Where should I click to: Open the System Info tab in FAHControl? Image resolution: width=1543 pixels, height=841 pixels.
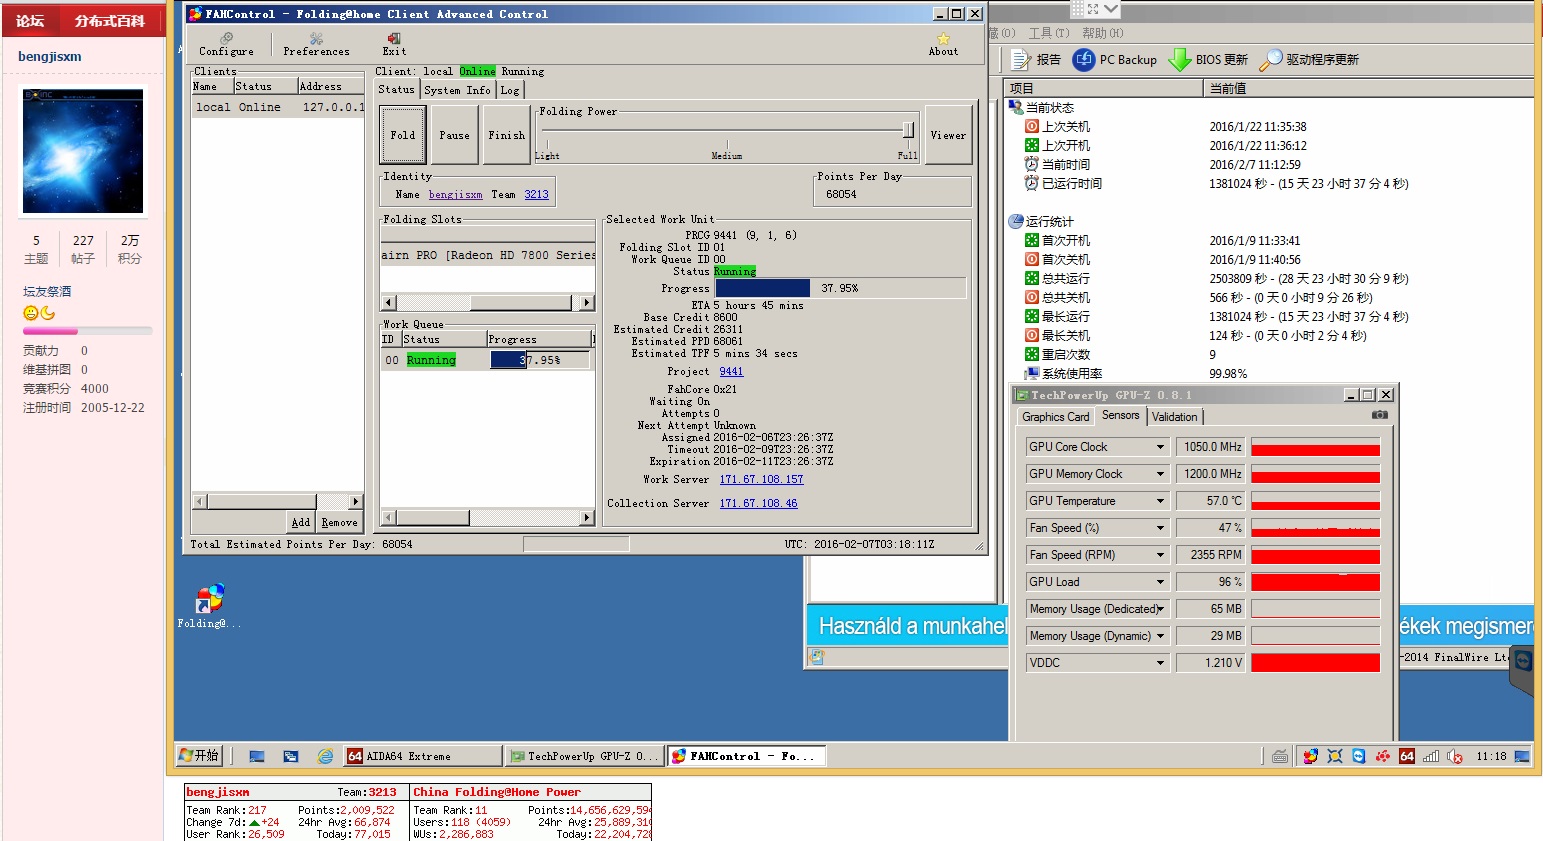pyautogui.click(x=457, y=90)
